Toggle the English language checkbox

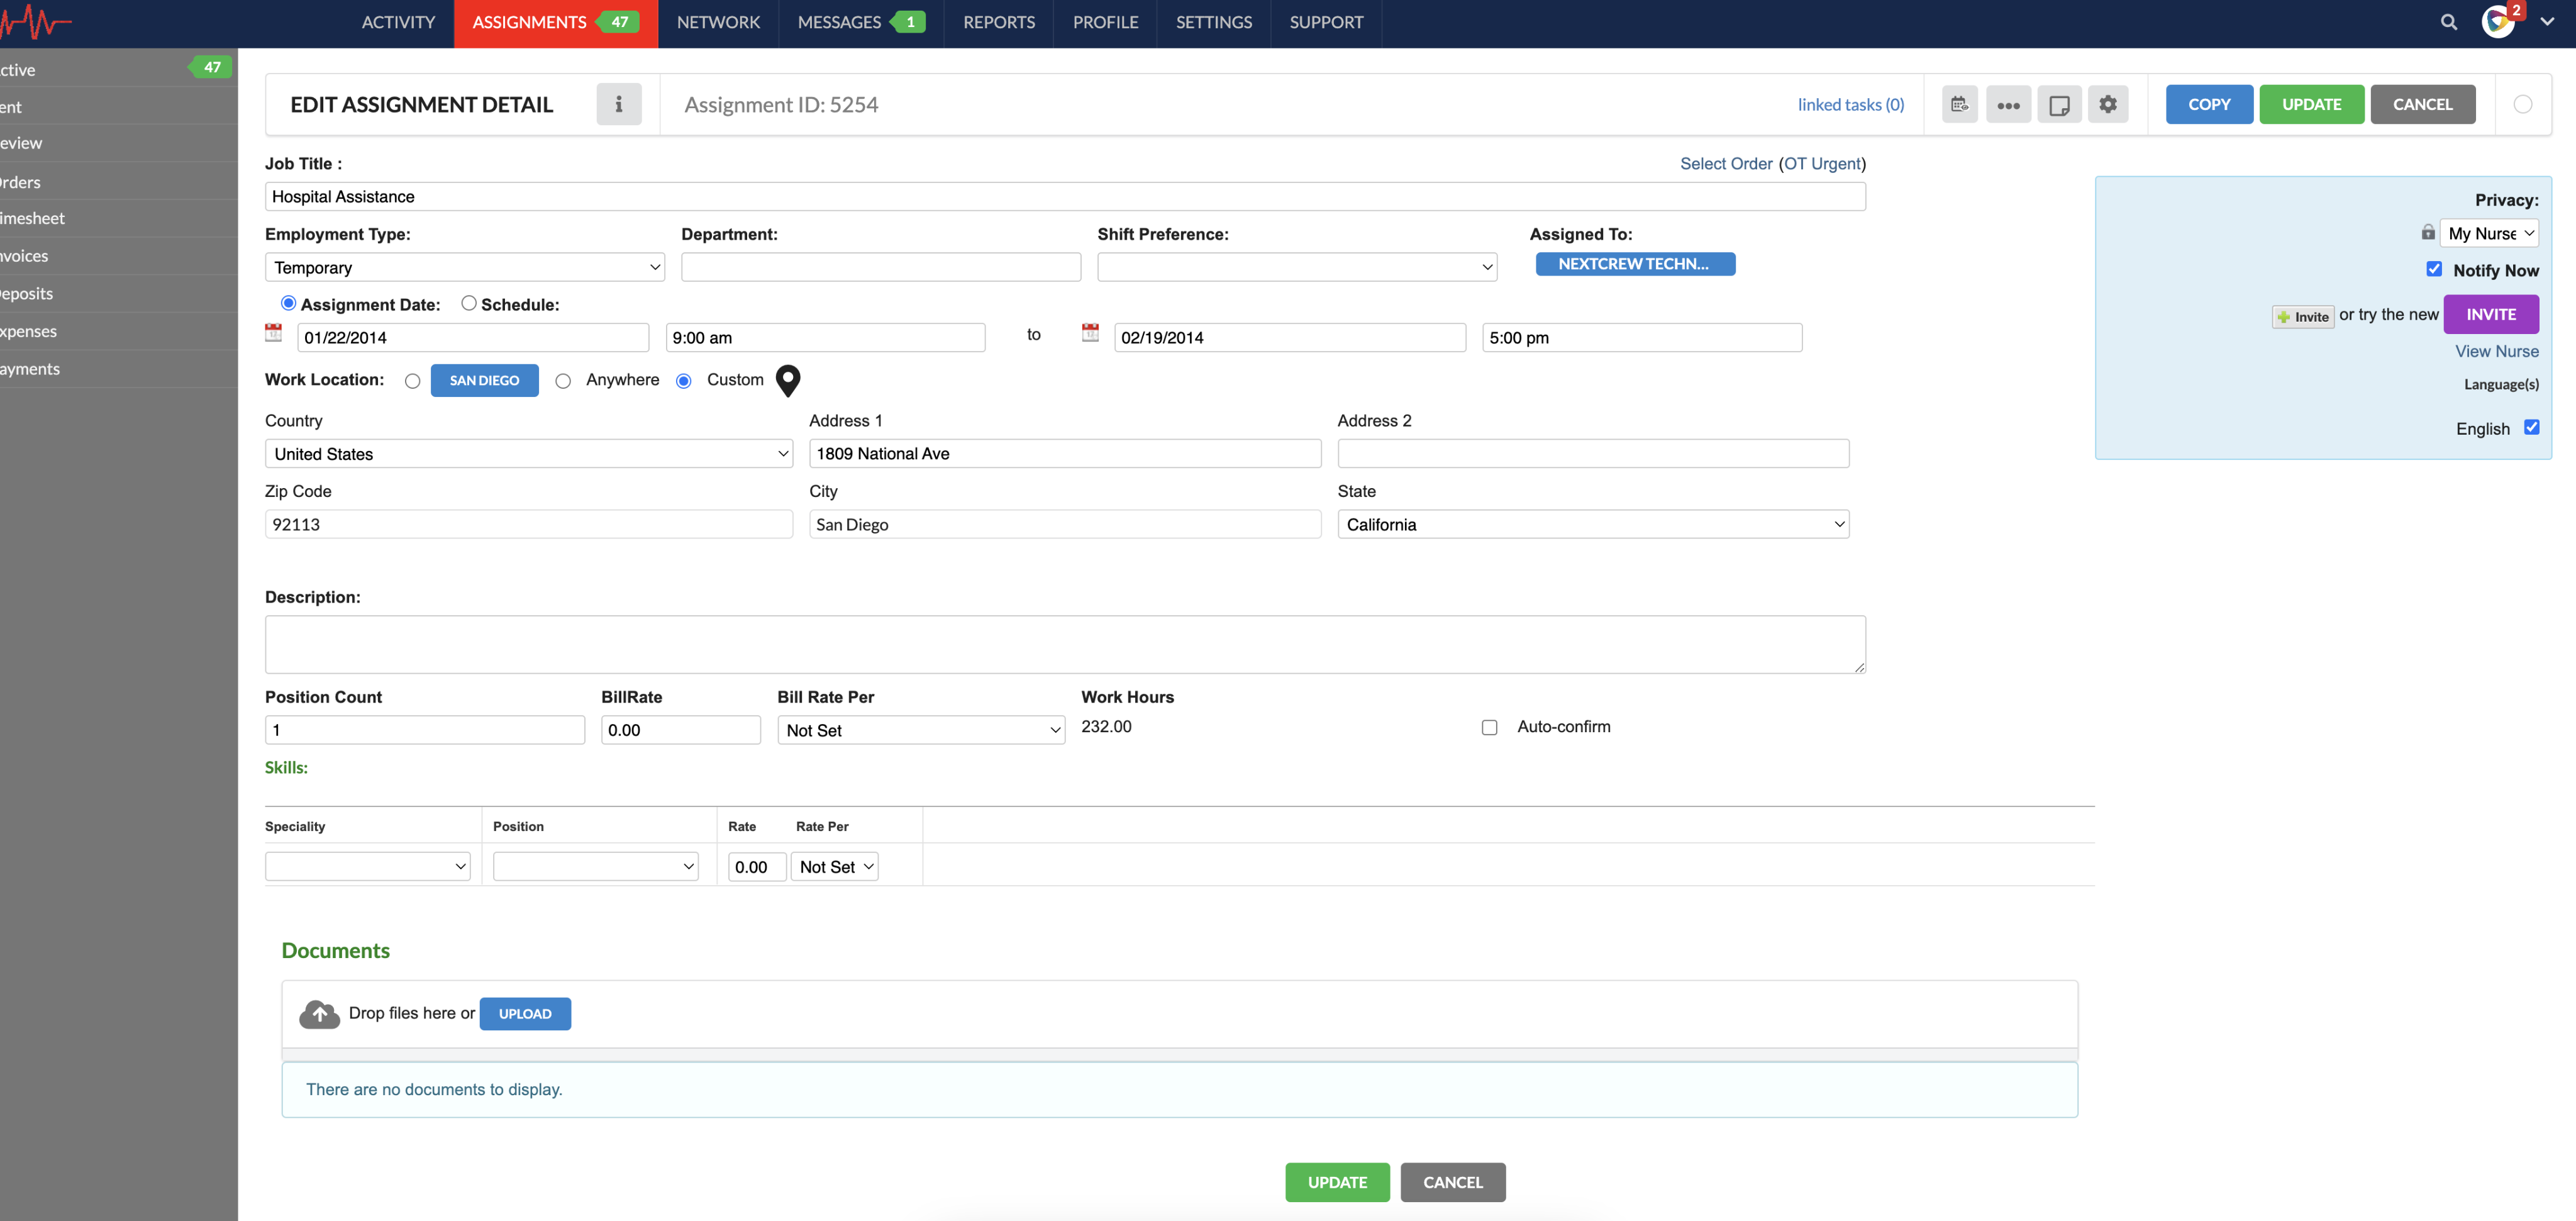click(x=2531, y=427)
